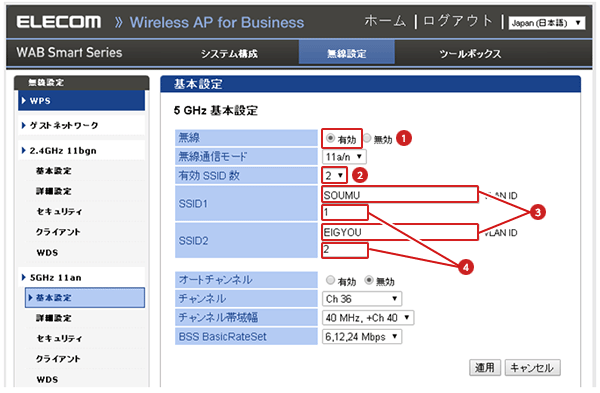Open セキュリティ under 2.4GHz 11bgn
The width and height of the screenshot is (600, 393).
click(x=59, y=211)
